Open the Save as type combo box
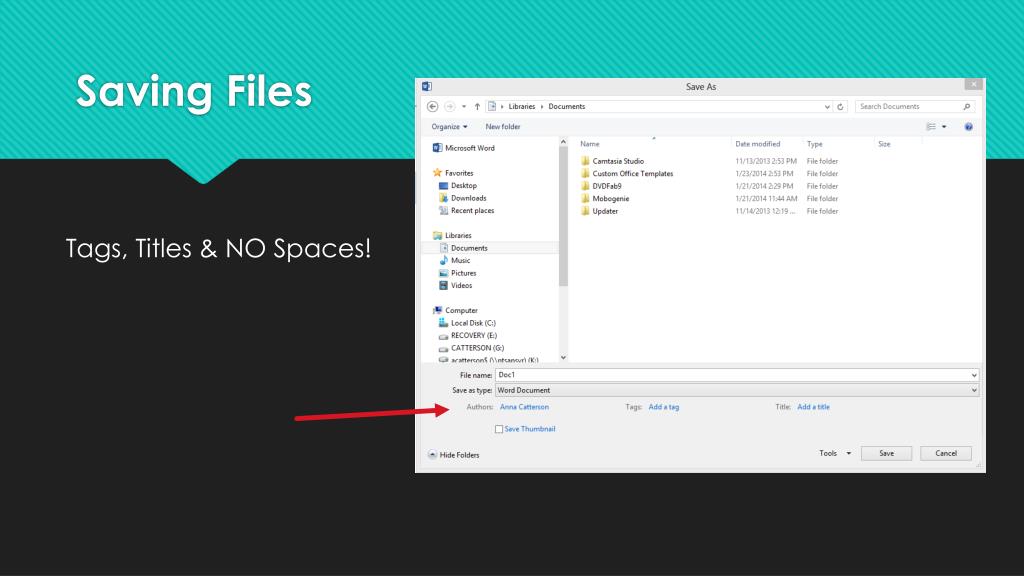The width and height of the screenshot is (1024, 576). (737, 390)
